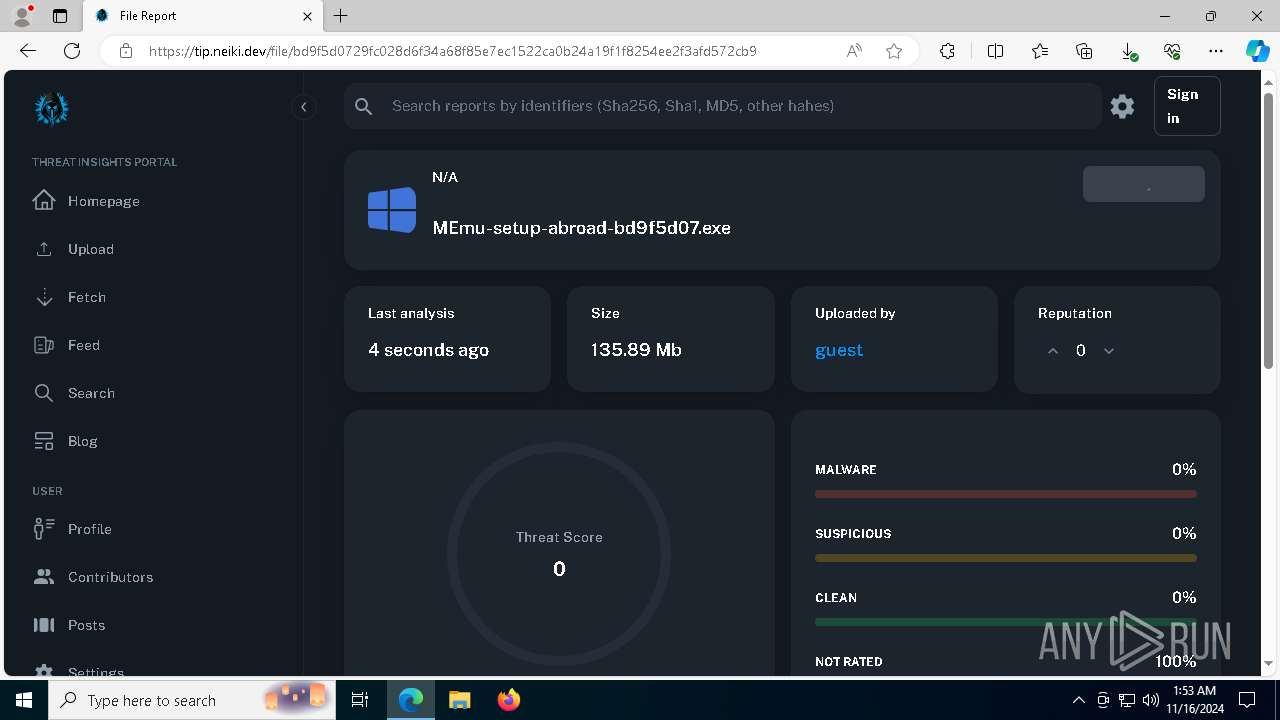1280x720 pixels.
Task: Add page to favorites star icon
Action: pos(894,51)
